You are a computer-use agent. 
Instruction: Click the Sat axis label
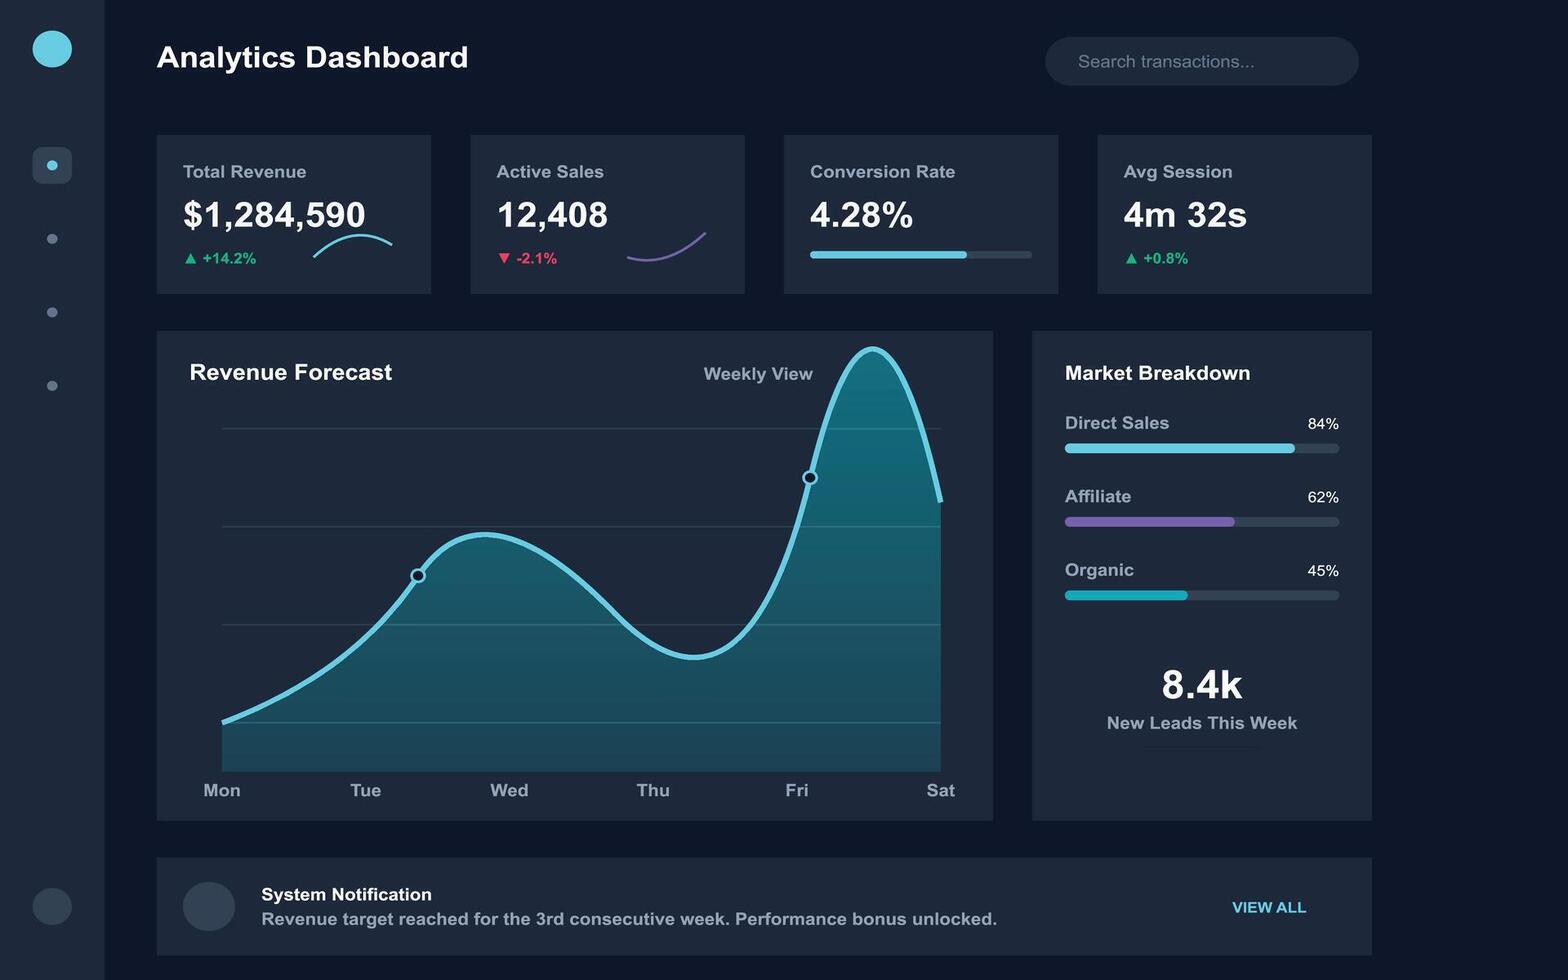click(940, 790)
